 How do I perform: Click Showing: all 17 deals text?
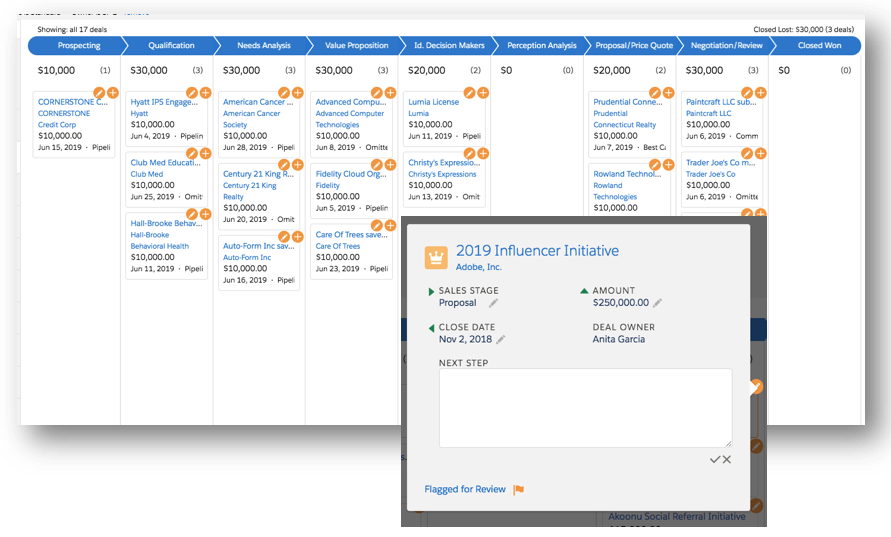72,30
